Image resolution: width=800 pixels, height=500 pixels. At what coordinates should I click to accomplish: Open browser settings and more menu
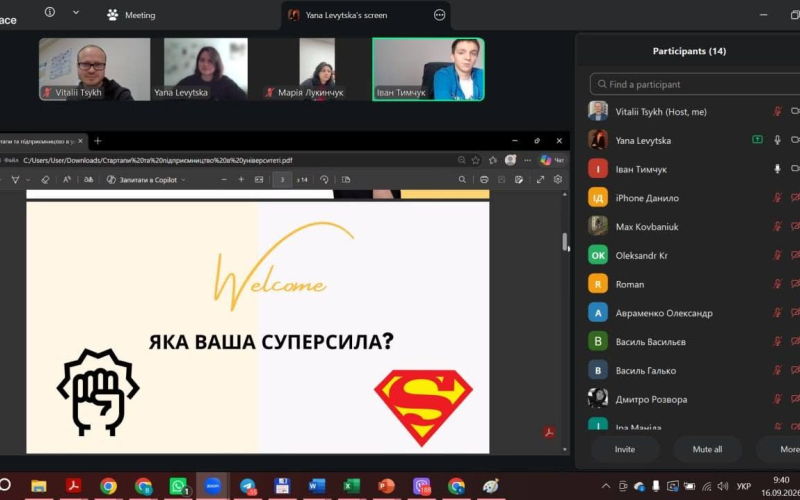[x=528, y=160]
